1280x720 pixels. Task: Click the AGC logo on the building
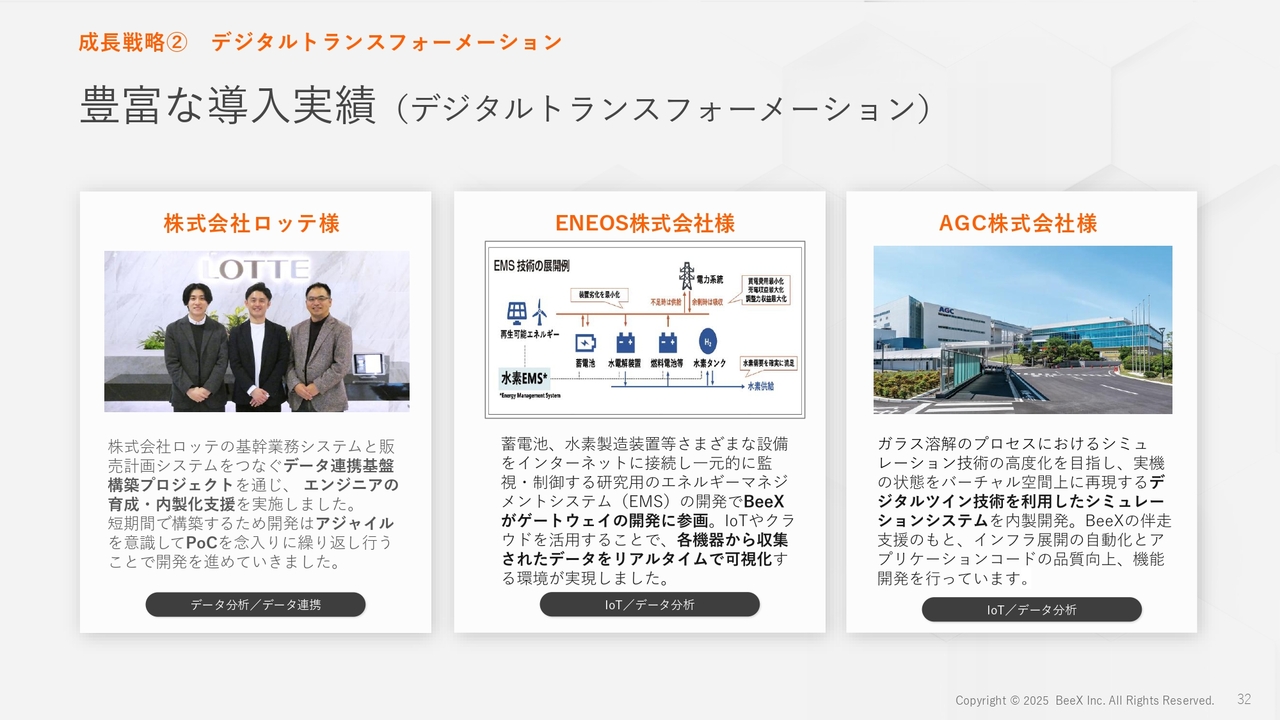click(x=947, y=310)
